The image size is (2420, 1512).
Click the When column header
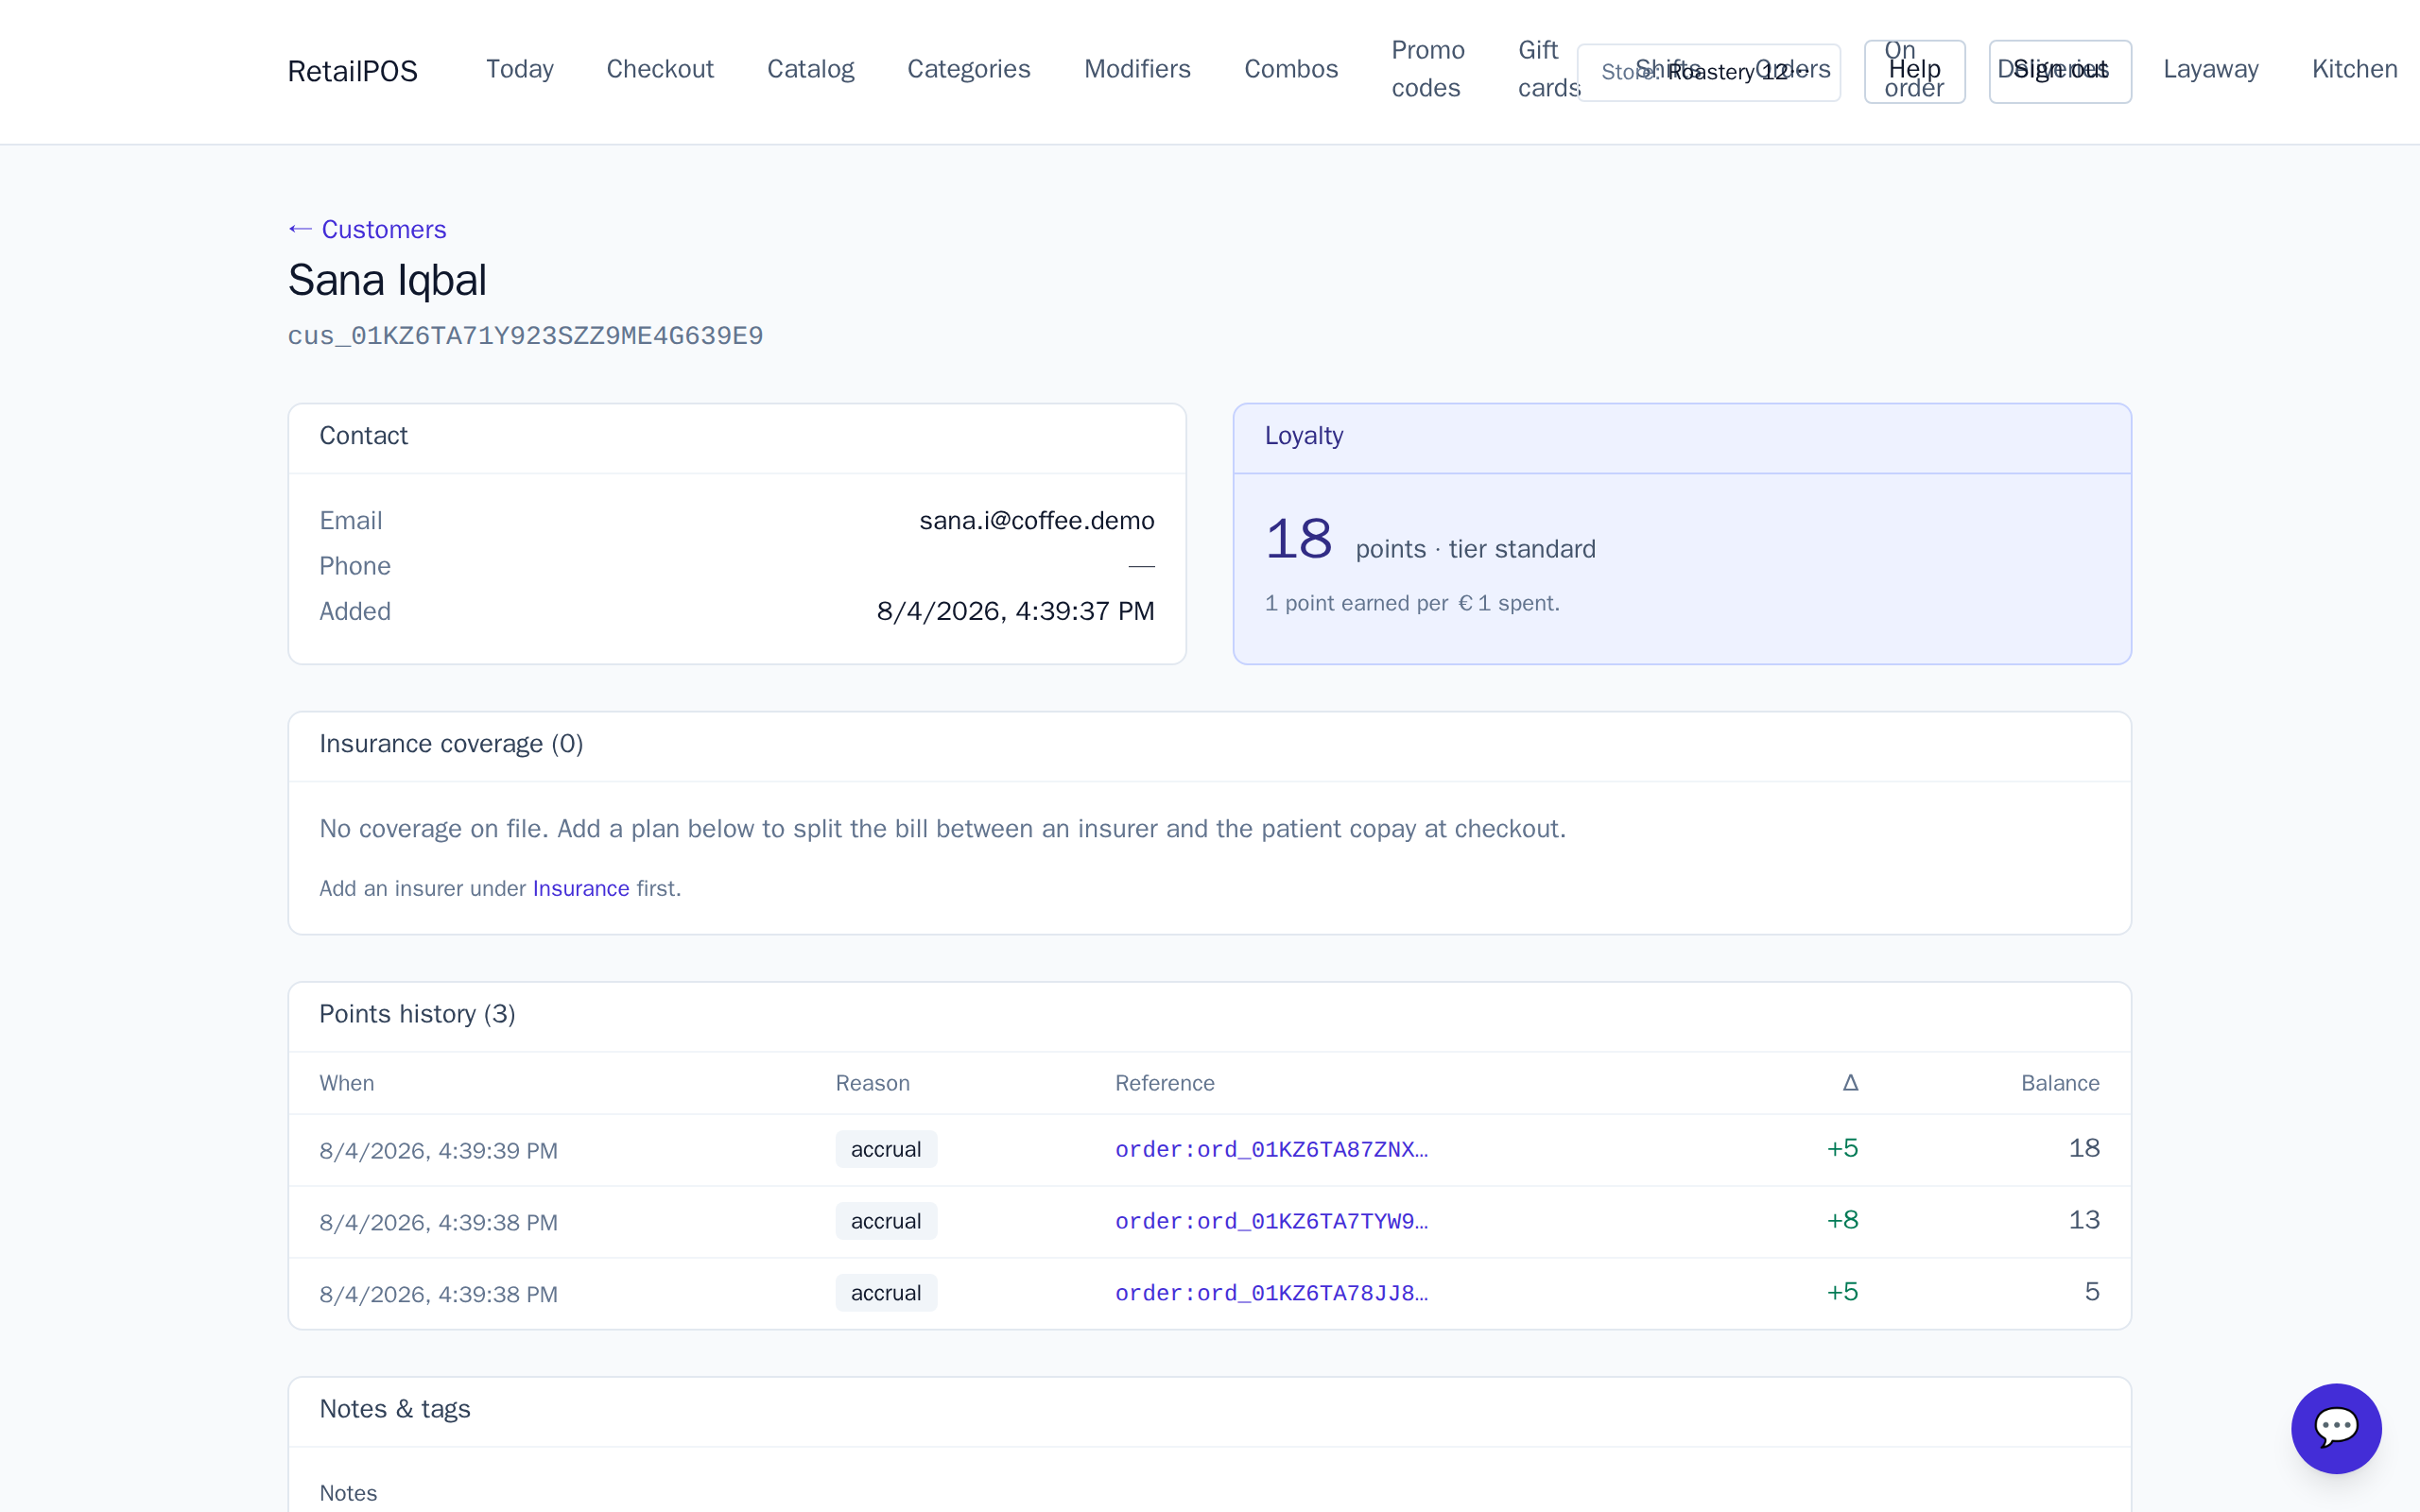tap(346, 1083)
